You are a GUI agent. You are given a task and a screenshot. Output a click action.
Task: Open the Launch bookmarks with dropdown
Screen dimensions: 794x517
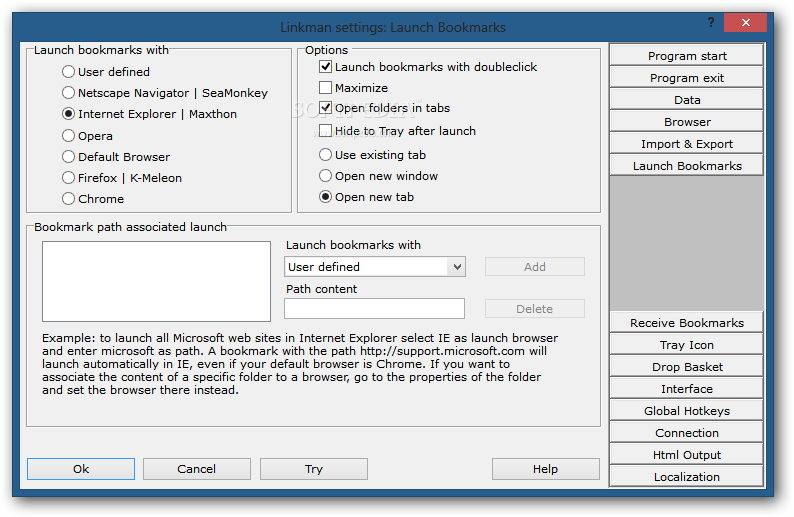point(375,267)
